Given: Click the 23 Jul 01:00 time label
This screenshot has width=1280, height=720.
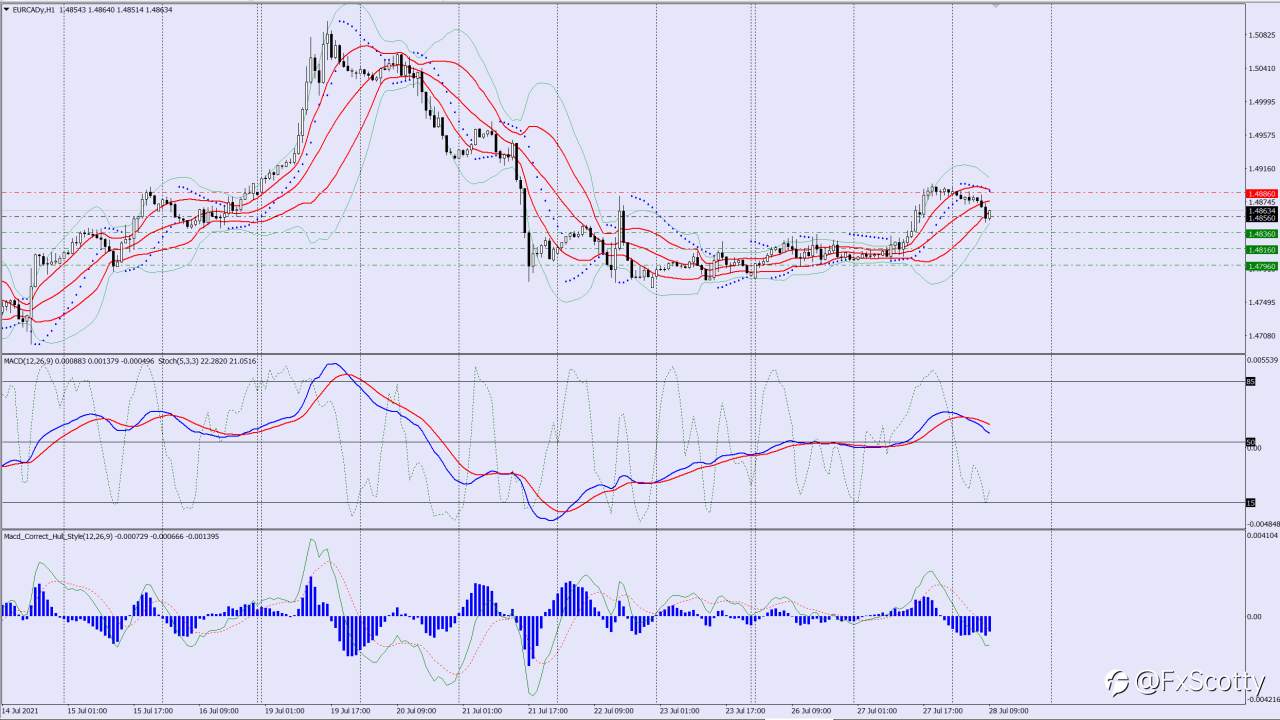Looking at the screenshot, I should pos(680,711).
